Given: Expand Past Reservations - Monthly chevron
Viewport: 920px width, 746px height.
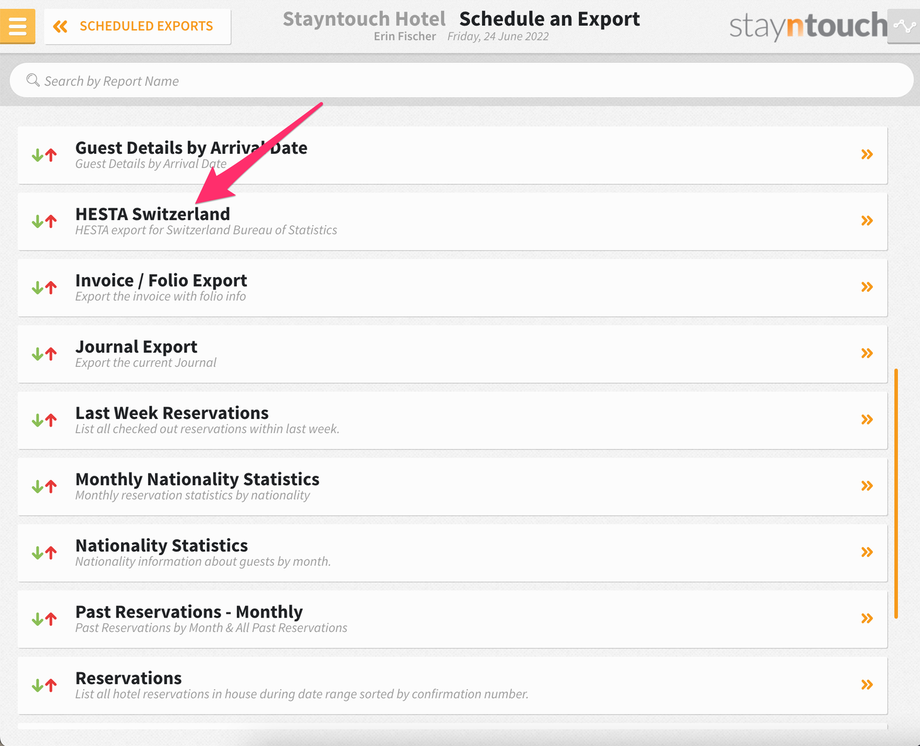Looking at the screenshot, I should click(867, 619).
